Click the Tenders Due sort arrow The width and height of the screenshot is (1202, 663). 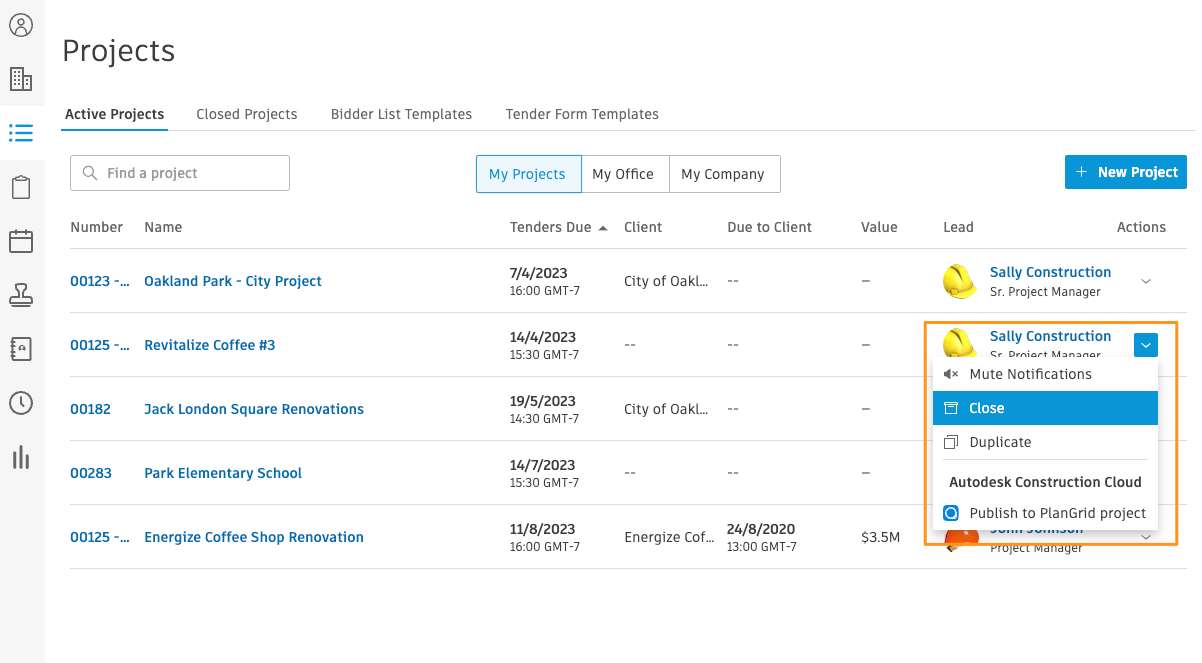point(603,228)
